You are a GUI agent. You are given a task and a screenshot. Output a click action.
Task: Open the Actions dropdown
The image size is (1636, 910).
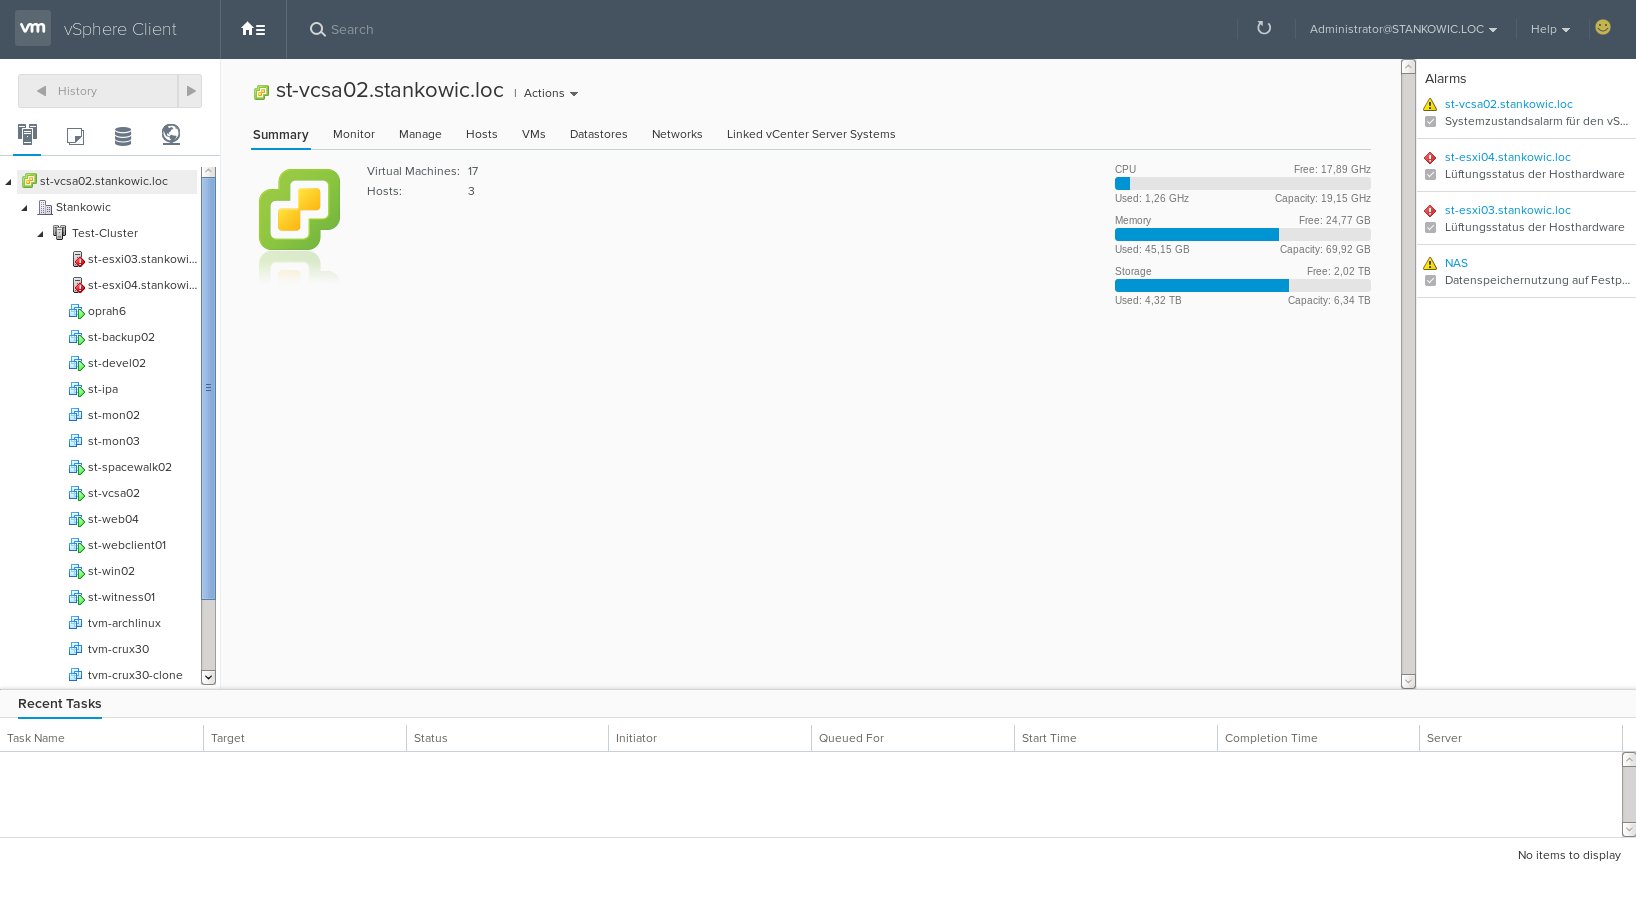551,93
